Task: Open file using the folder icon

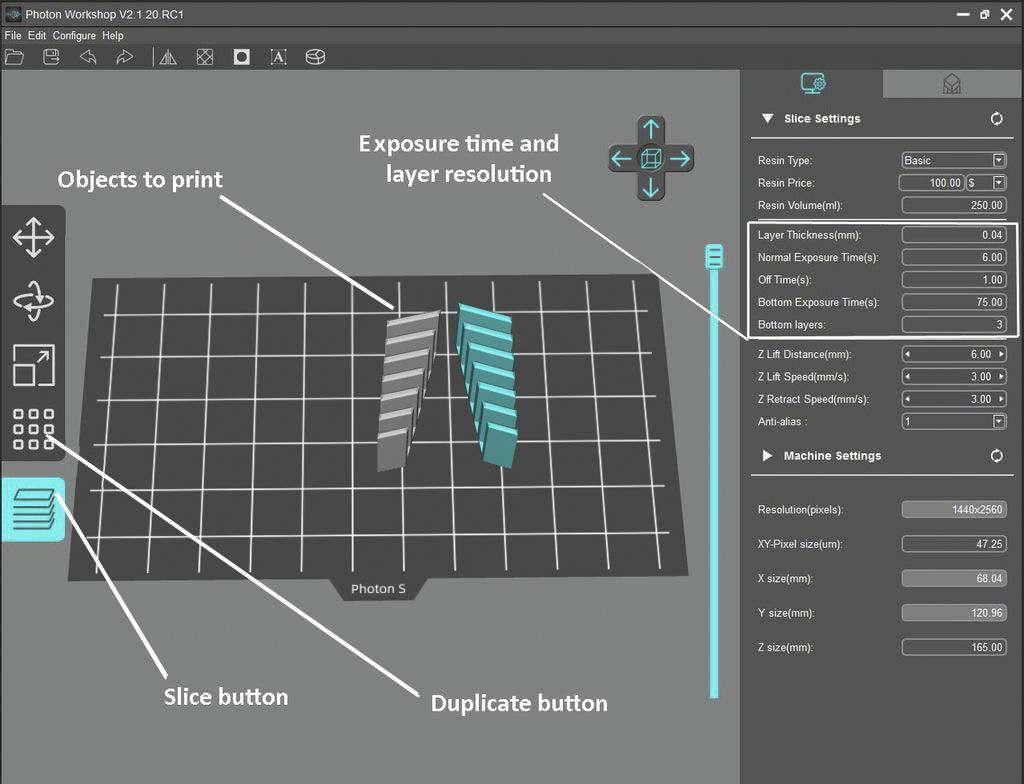Action: [x=14, y=57]
